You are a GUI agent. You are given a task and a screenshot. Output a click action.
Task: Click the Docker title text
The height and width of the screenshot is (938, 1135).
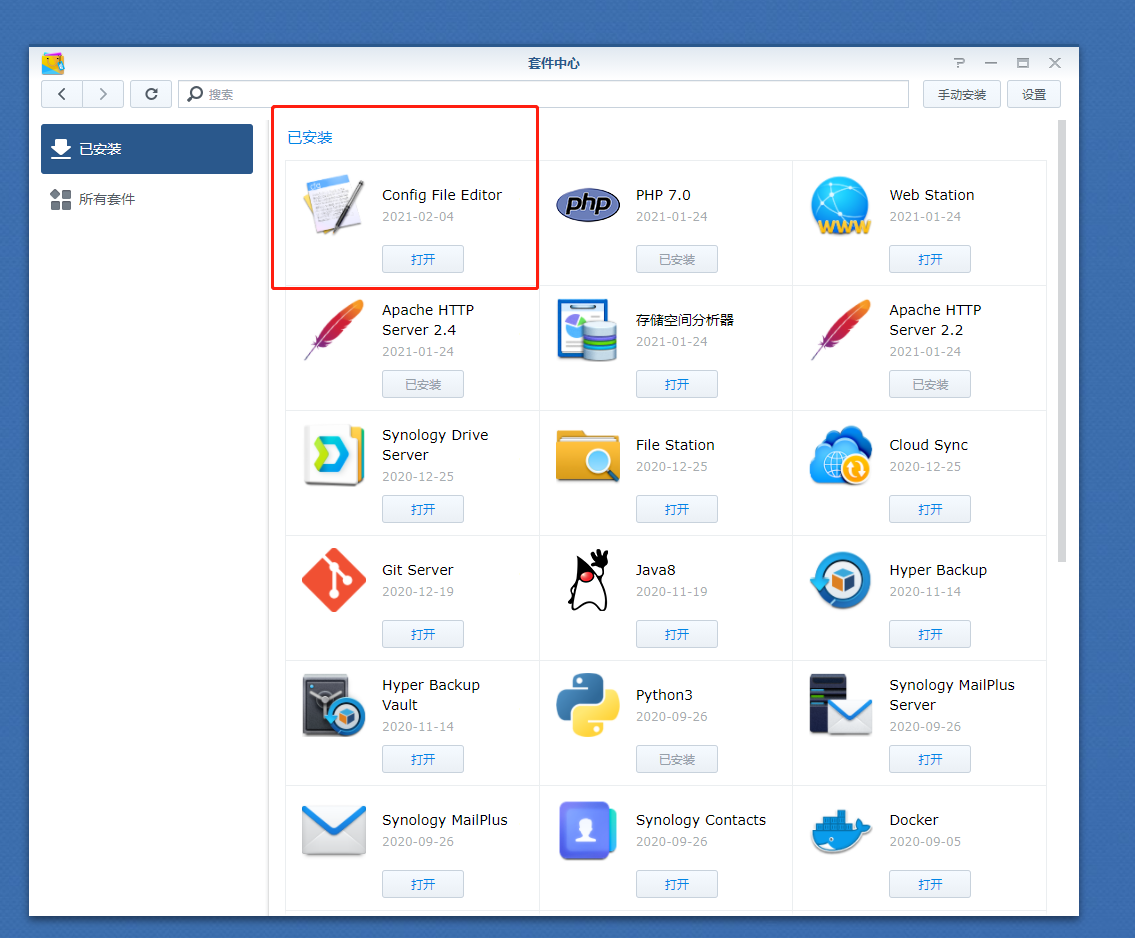(x=914, y=820)
